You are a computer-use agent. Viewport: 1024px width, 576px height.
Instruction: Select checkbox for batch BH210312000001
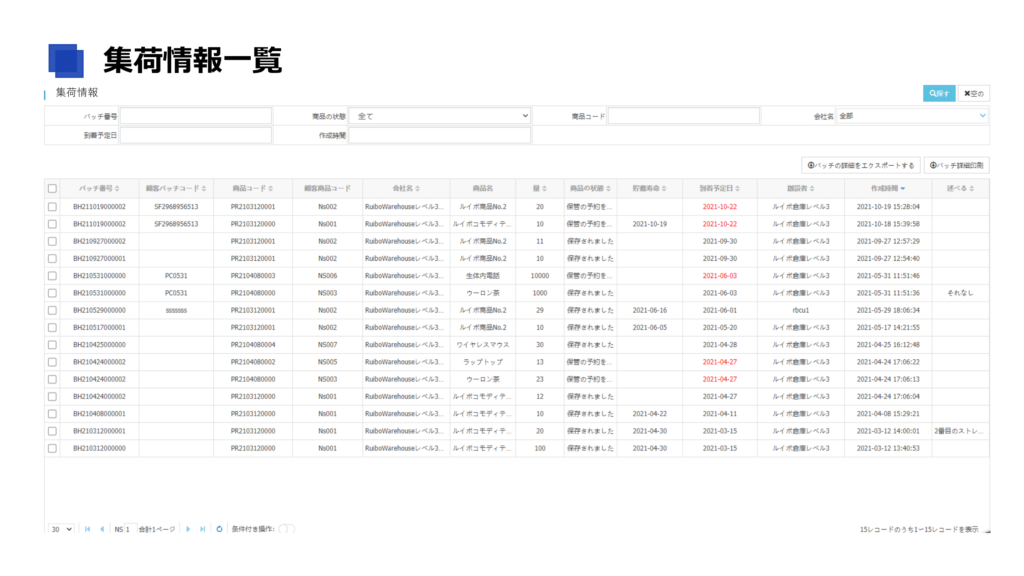coord(52,431)
